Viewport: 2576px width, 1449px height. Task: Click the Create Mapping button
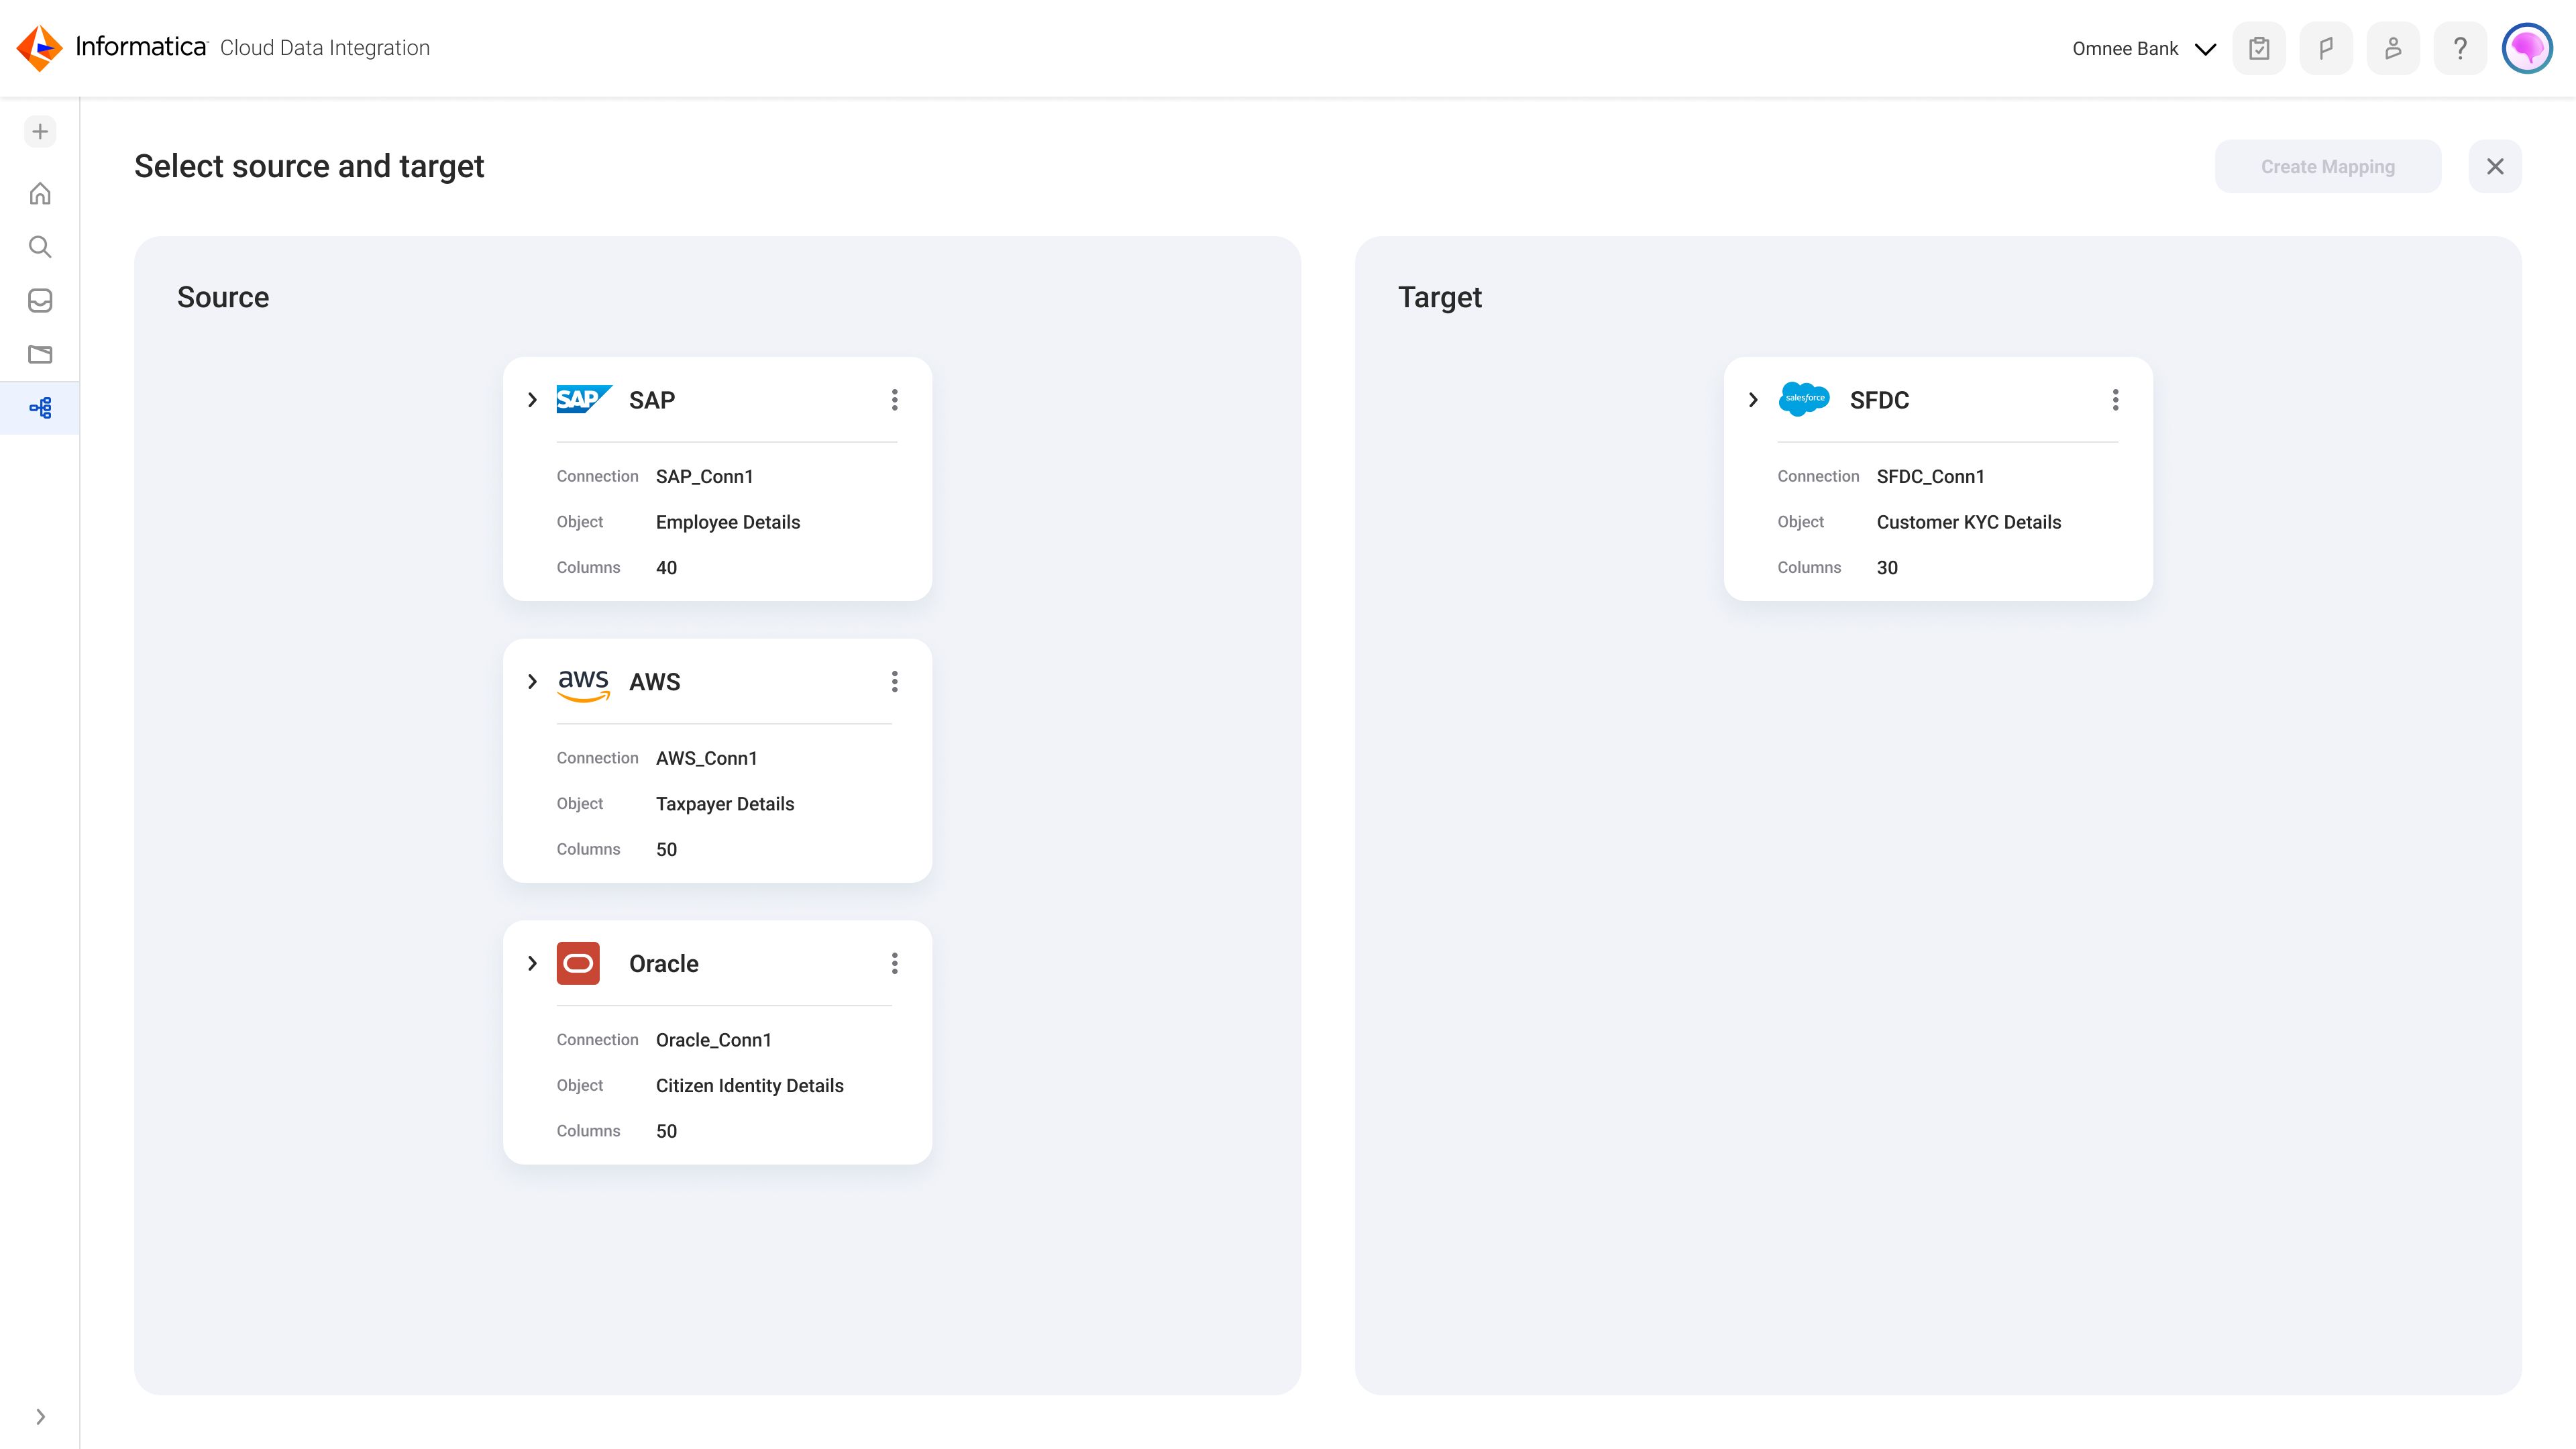coord(2328,166)
